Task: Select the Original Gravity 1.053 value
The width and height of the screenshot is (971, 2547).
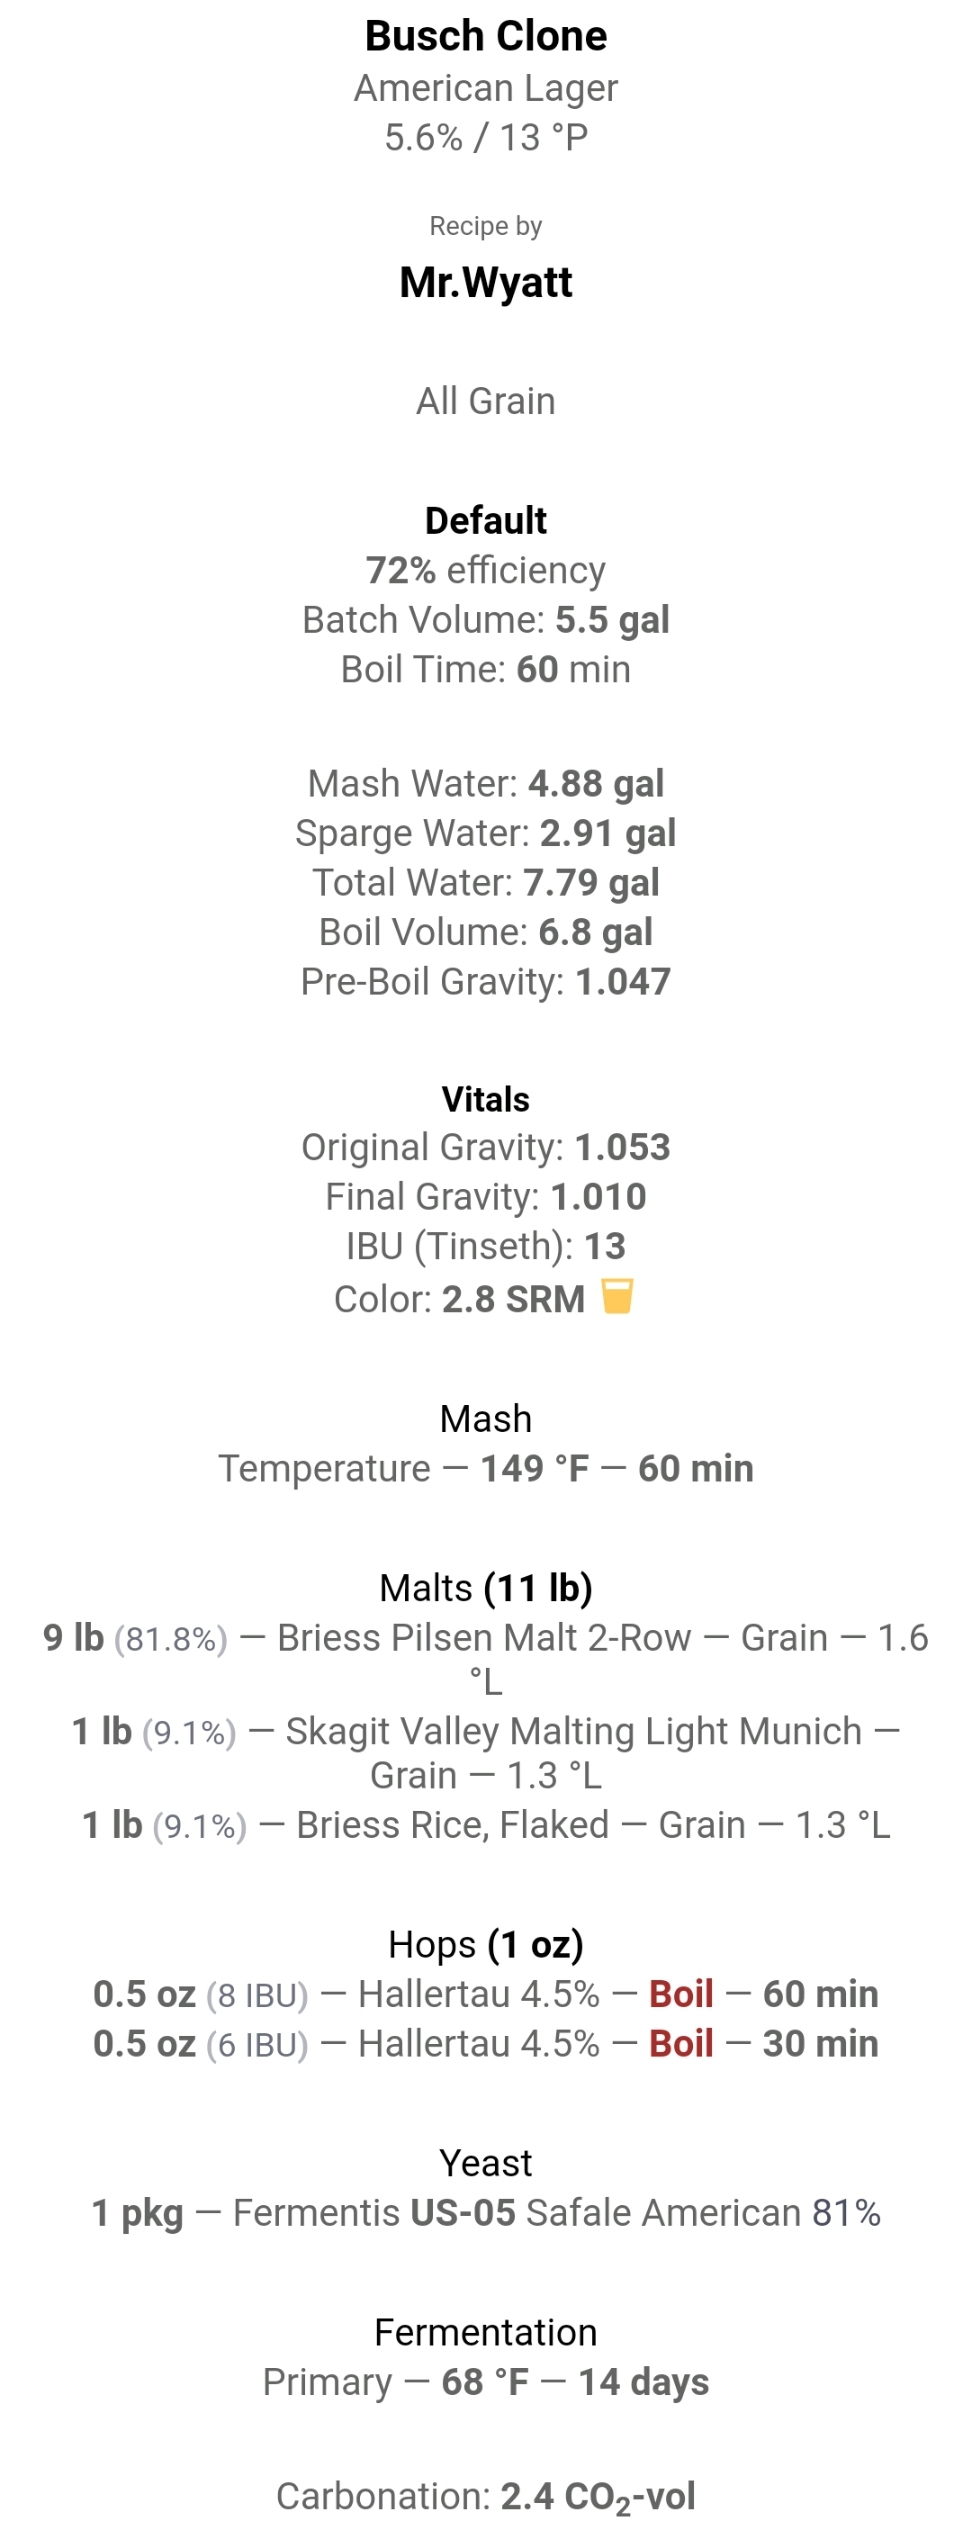Action: click(x=622, y=1147)
